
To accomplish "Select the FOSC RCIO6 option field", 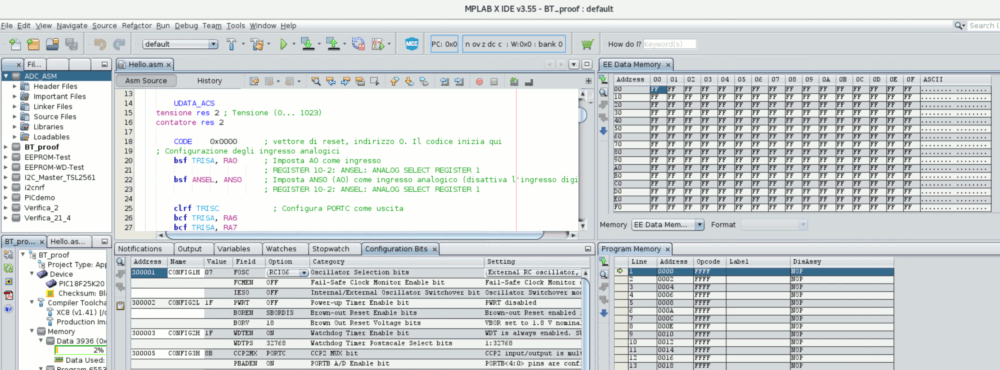I will click(286, 272).
